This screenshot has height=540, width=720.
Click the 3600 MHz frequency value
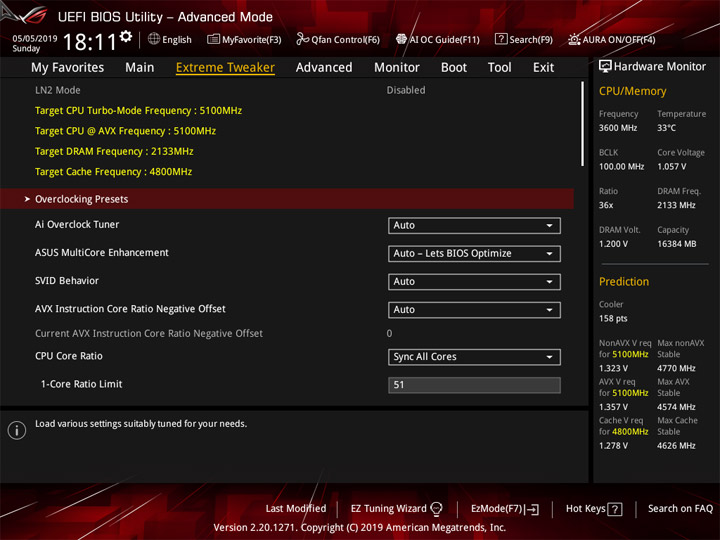tap(618, 128)
